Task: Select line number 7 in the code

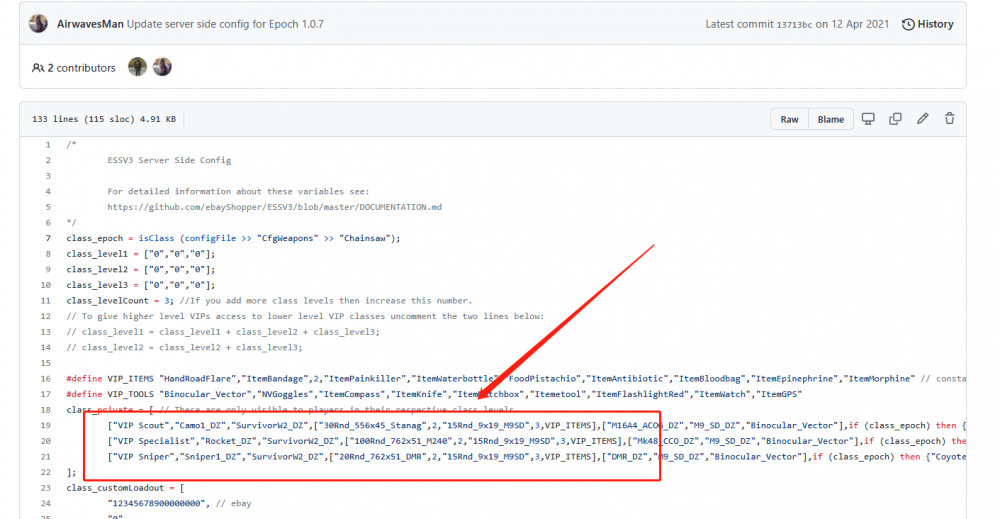Action: click(x=47, y=238)
